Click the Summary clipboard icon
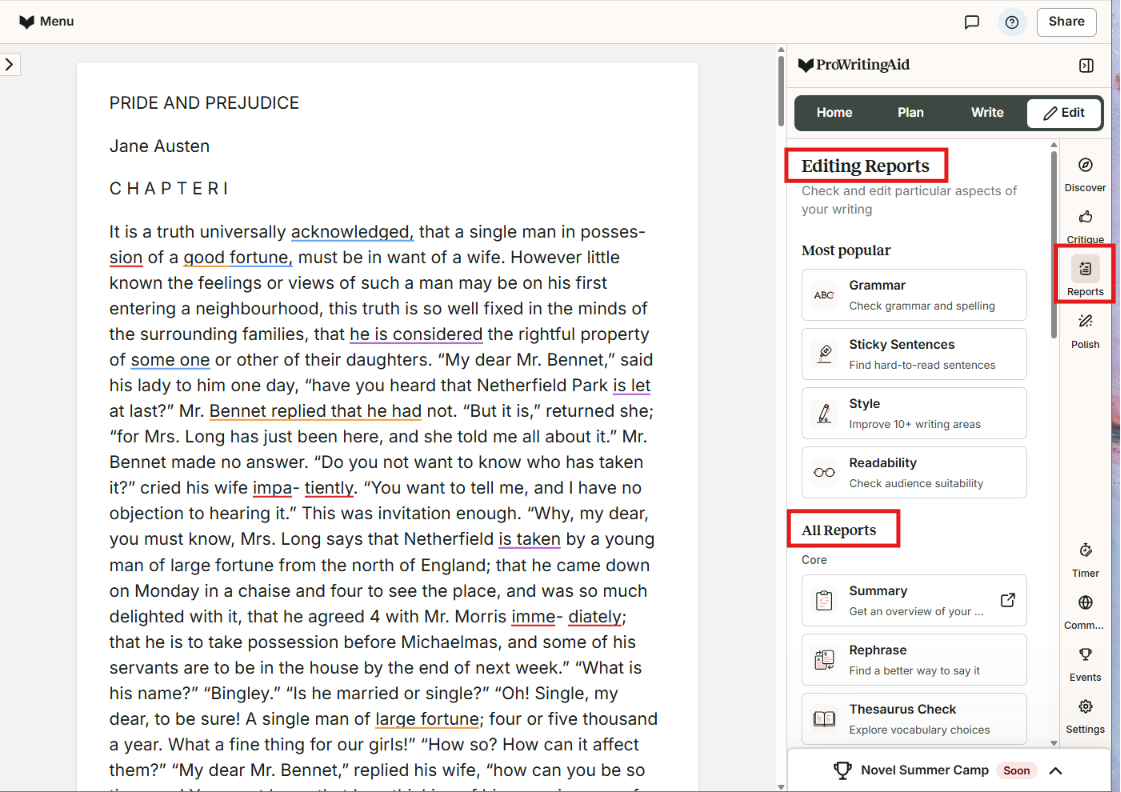Image resolution: width=1121 pixels, height=792 pixels. [824, 601]
